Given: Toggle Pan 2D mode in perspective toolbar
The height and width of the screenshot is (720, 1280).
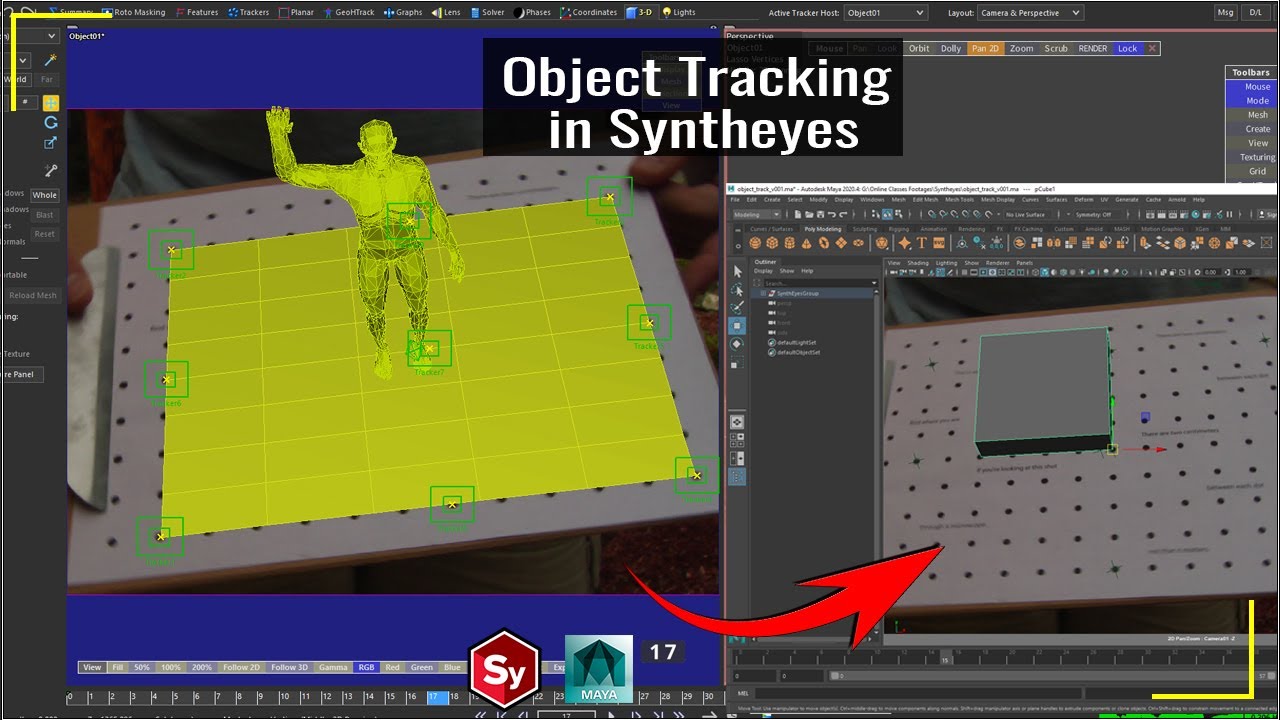Looking at the screenshot, I should (985, 48).
